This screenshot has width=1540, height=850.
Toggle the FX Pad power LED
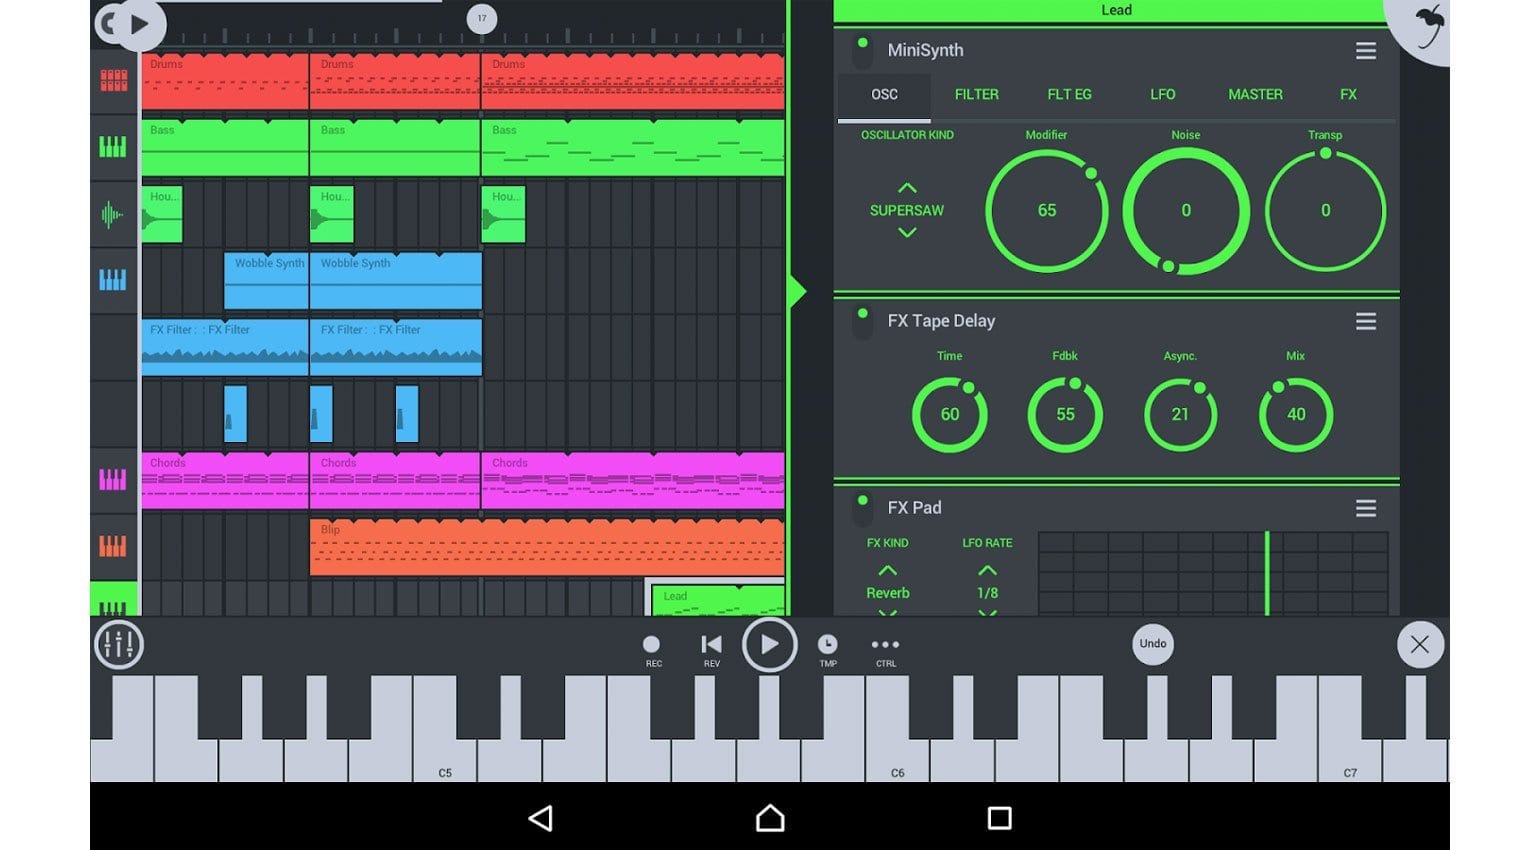pos(862,502)
